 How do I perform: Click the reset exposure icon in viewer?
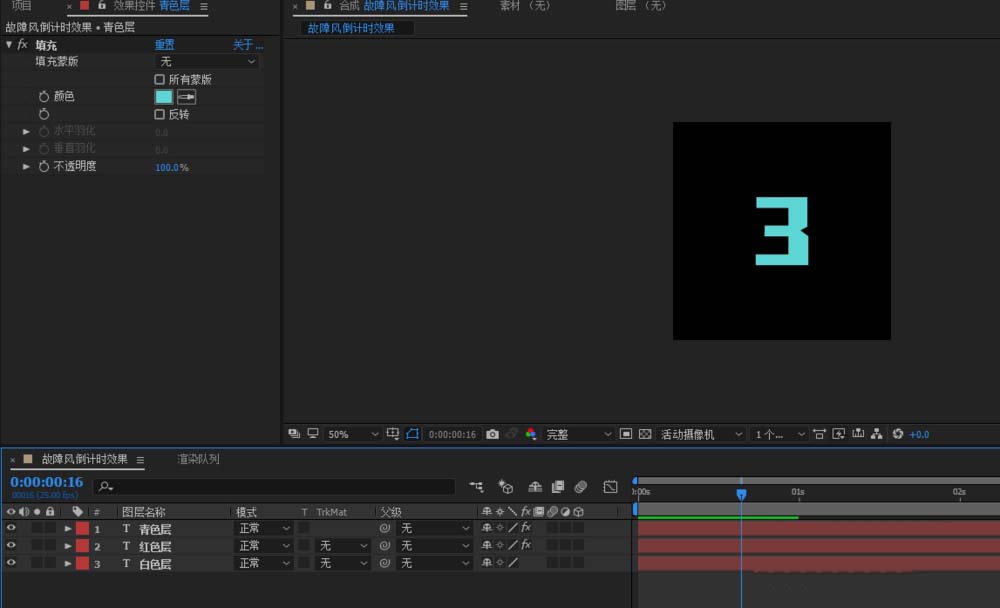pyautogui.click(x=898, y=434)
